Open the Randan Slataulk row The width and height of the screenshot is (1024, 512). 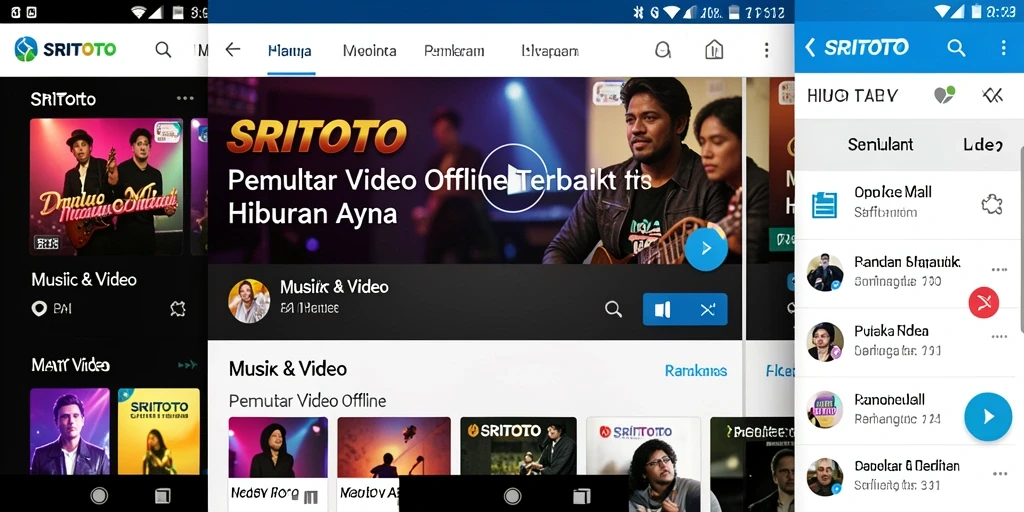tap(907, 273)
